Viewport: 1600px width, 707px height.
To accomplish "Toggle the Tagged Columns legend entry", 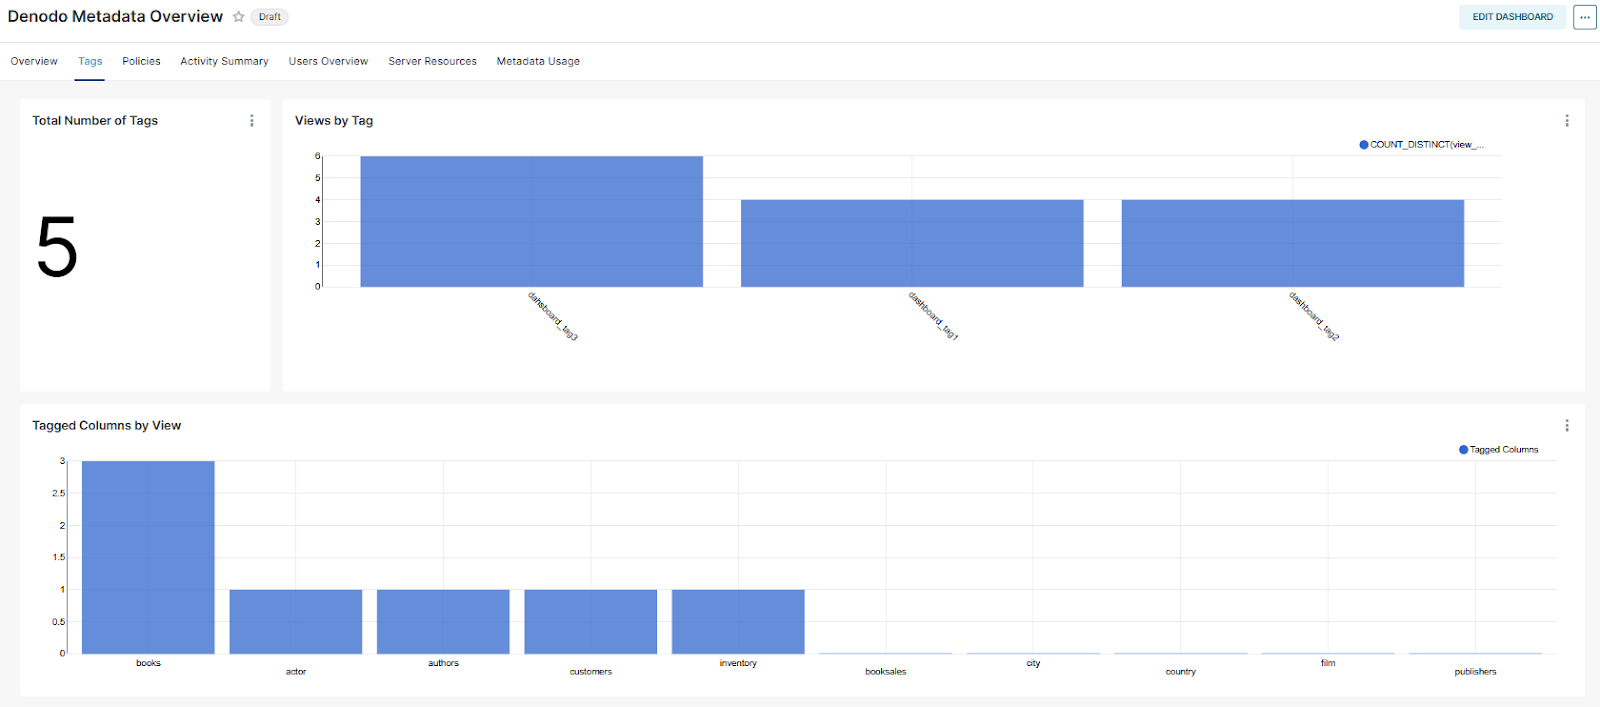I will coord(1498,450).
